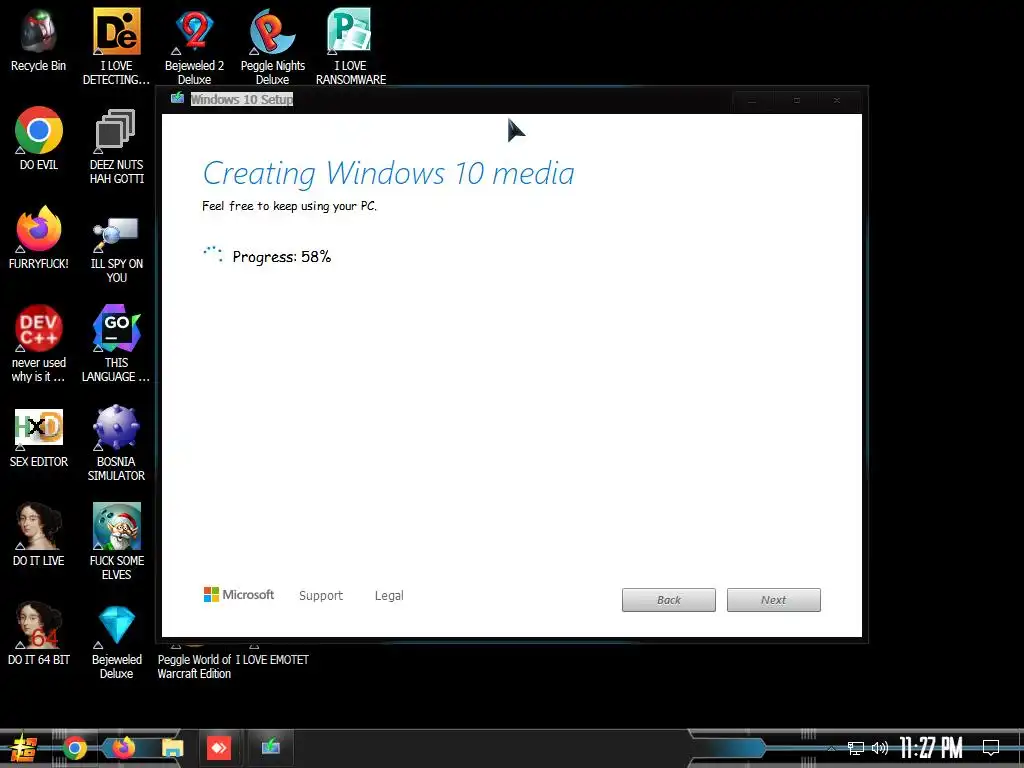Click the volume speaker tray icon
1024x768 pixels.
pyautogui.click(x=880, y=748)
